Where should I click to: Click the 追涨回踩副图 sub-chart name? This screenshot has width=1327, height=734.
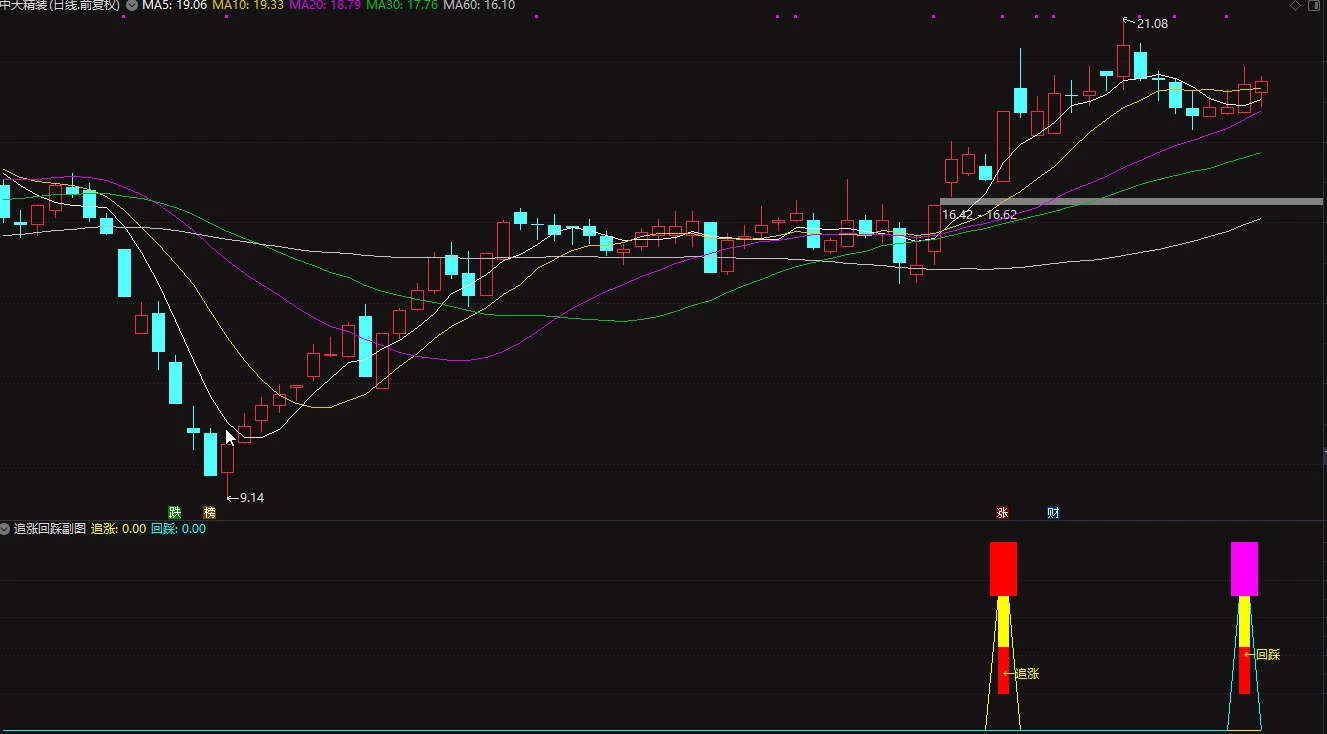pos(50,528)
